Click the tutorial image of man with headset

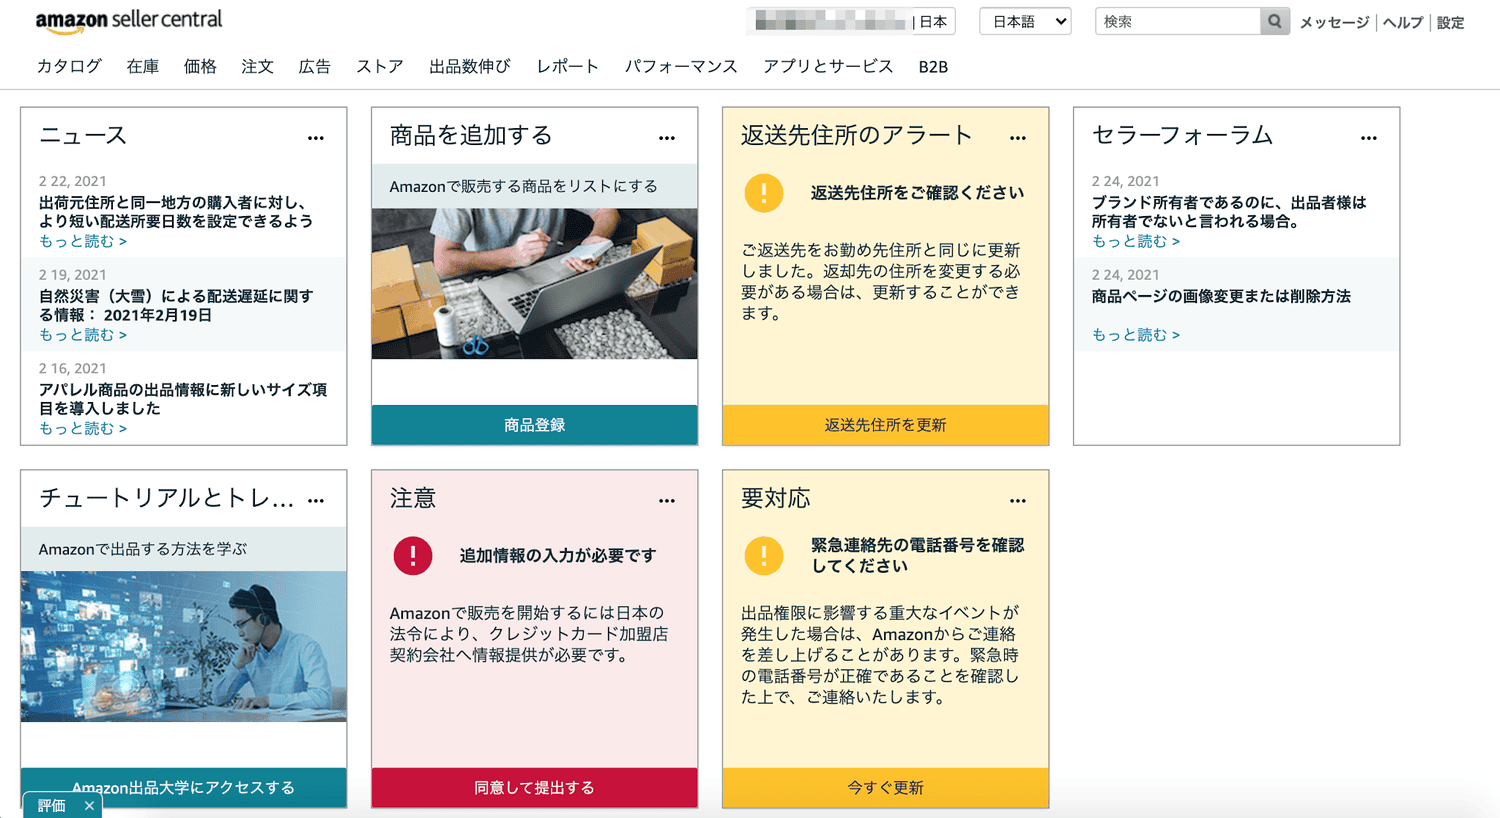(184, 647)
